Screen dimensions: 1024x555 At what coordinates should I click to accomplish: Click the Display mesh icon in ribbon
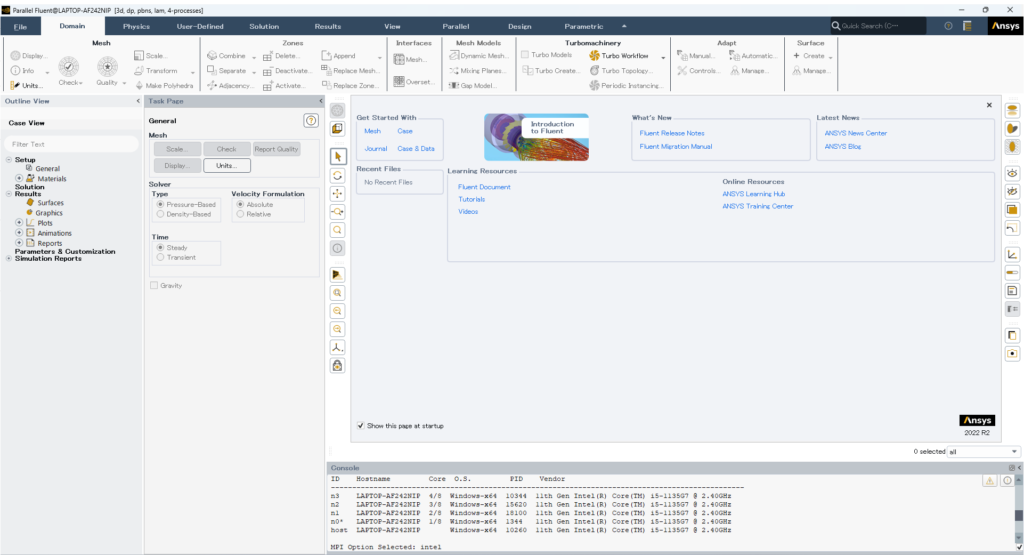point(16,56)
